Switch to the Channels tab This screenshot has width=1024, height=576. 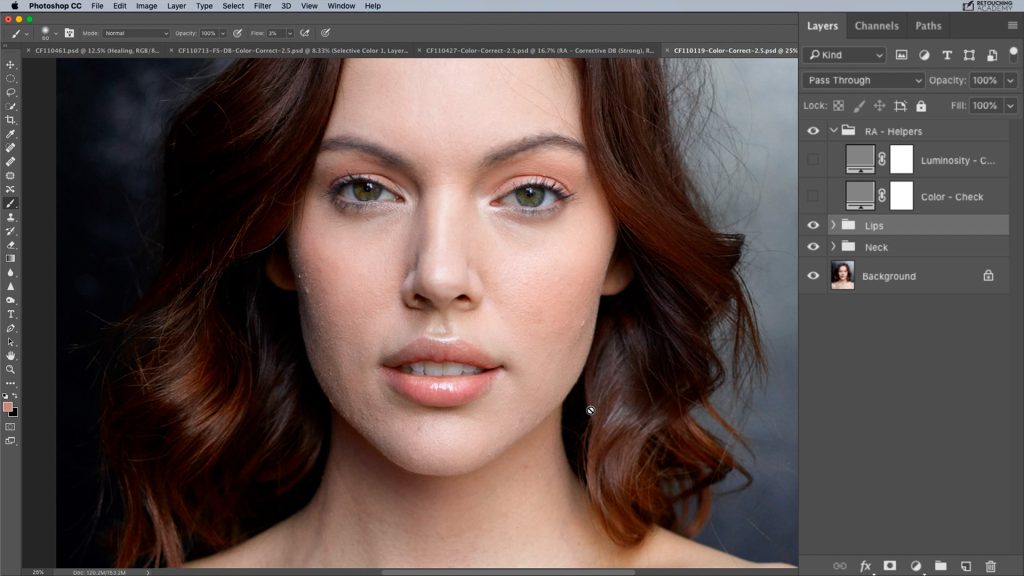coord(877,26)
